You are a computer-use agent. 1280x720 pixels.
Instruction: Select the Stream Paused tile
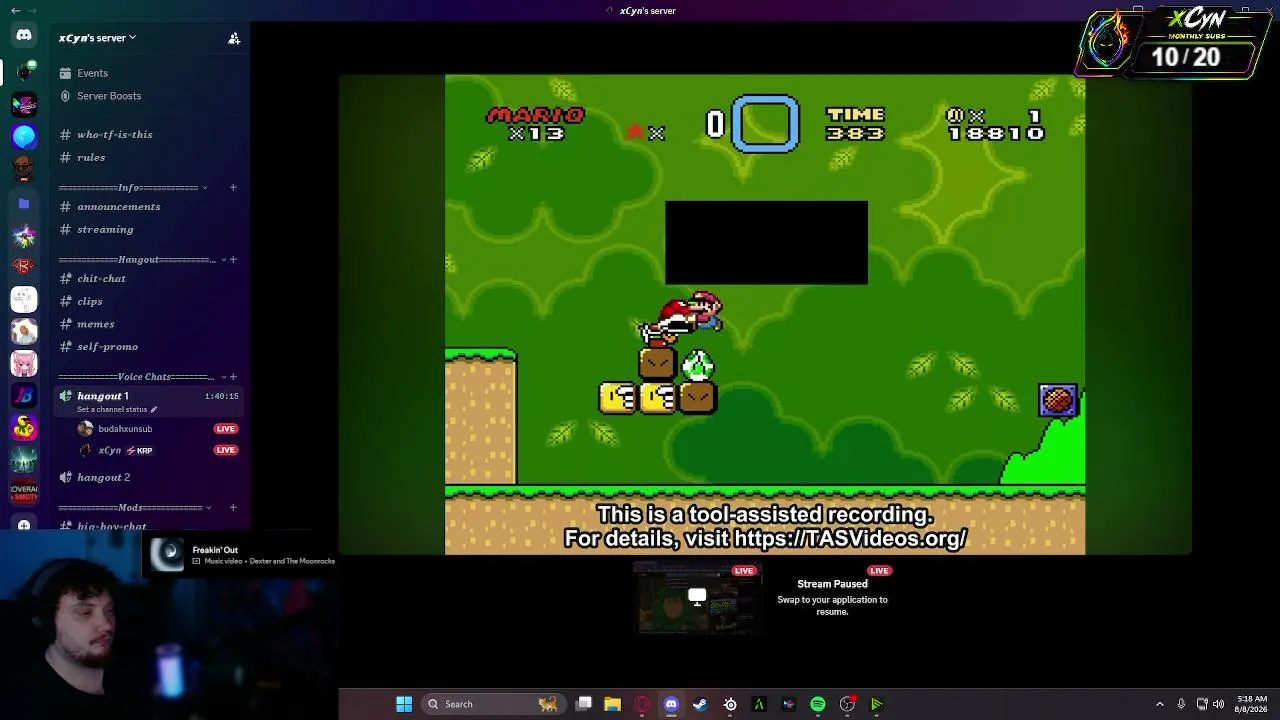pyautogui.click(x=832, y=598)
